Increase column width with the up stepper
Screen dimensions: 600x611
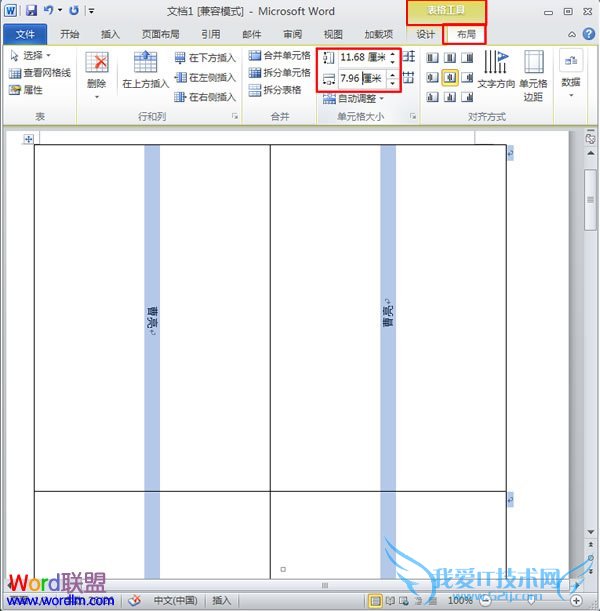[x=393, y=75]
